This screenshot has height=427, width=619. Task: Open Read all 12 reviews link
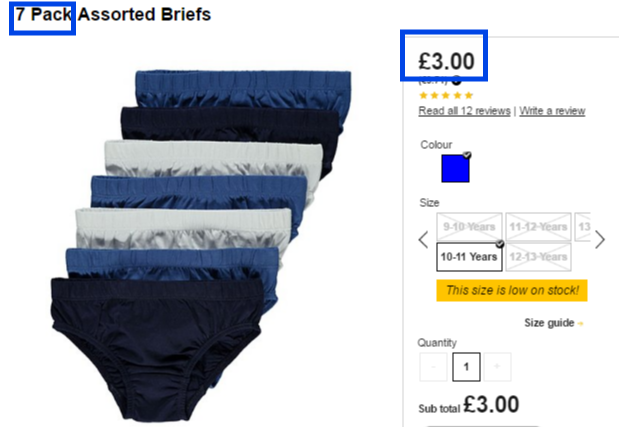pyautogui.click(x=465, y=111)
